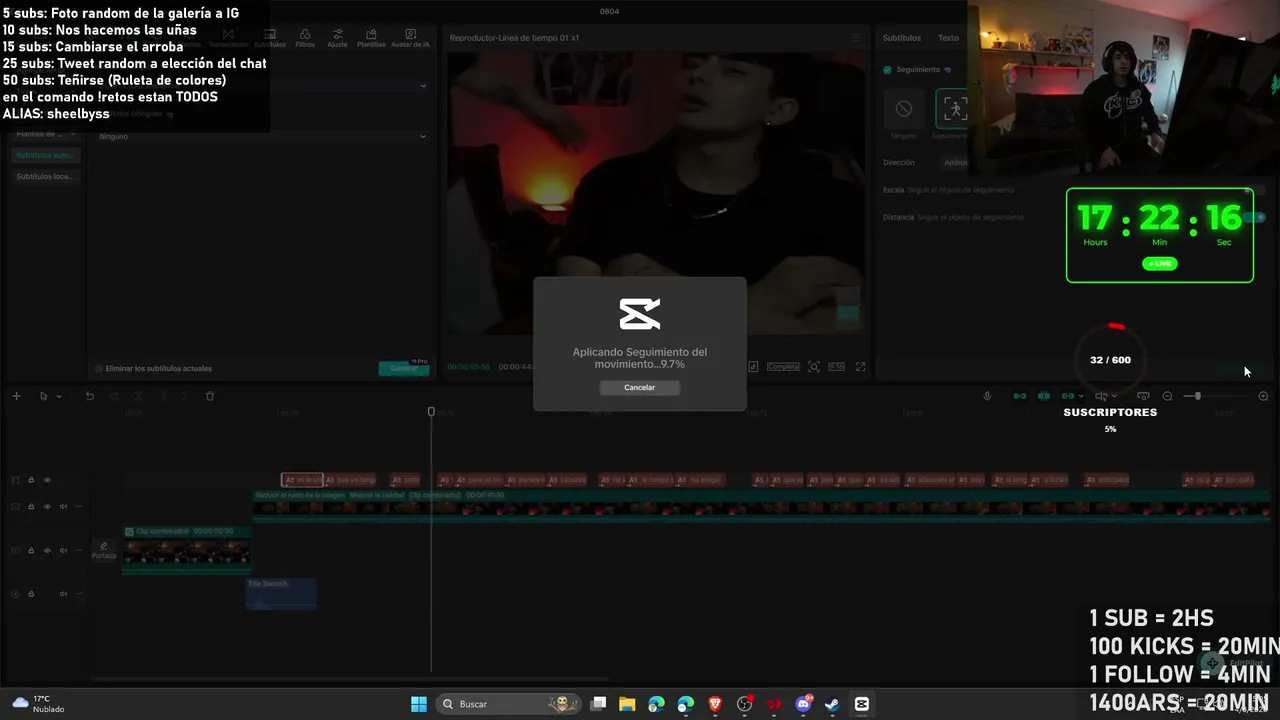Open the weather widget on taskbar
Screen dimensions: 1280x720
point(38,704)
